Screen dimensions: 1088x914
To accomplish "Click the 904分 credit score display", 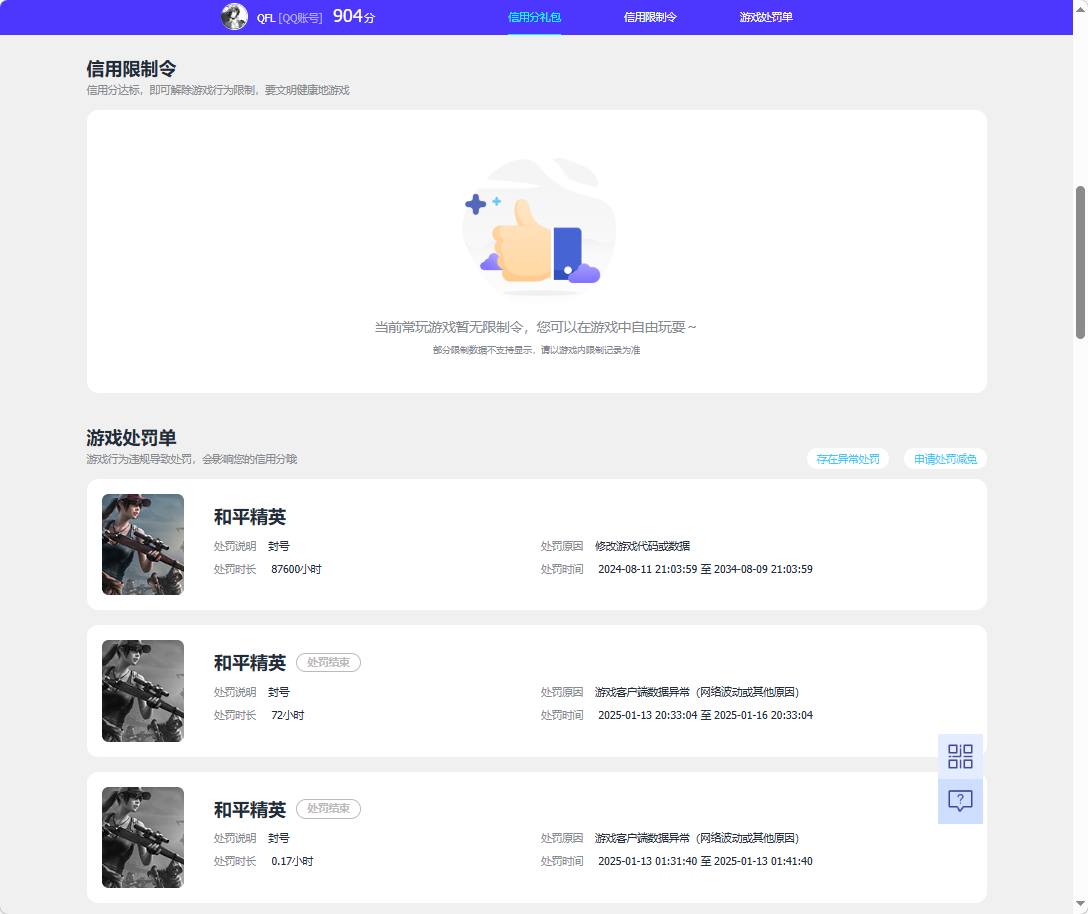I will 352,17.
